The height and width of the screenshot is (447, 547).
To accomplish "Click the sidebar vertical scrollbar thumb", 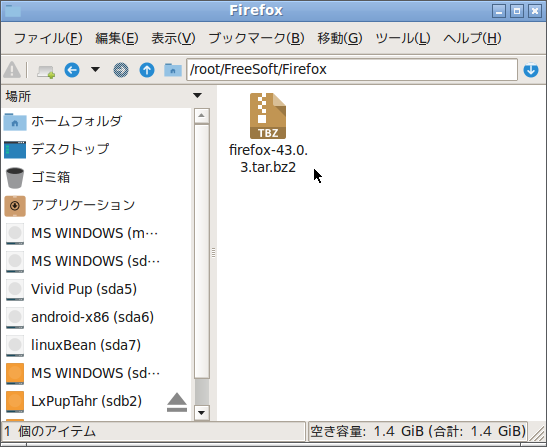I will coord(202,251).
